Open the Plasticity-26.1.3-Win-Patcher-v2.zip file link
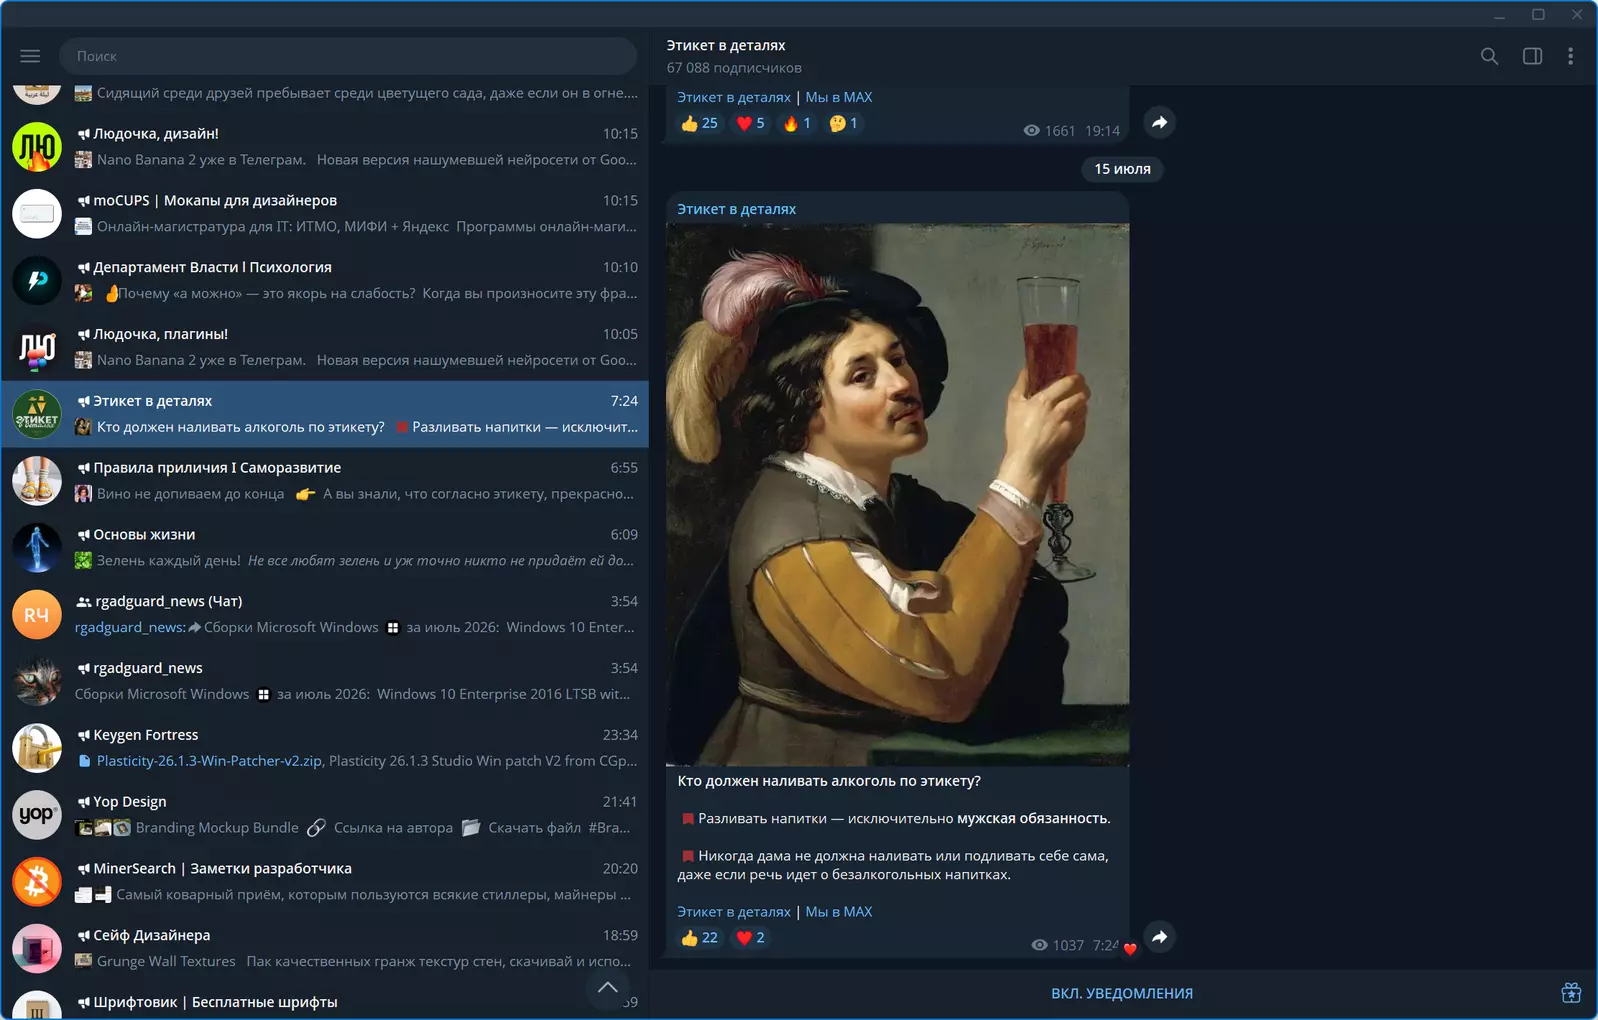Screen dimensions: 1598x1020 pyautogui.click(x=209, y=761)
